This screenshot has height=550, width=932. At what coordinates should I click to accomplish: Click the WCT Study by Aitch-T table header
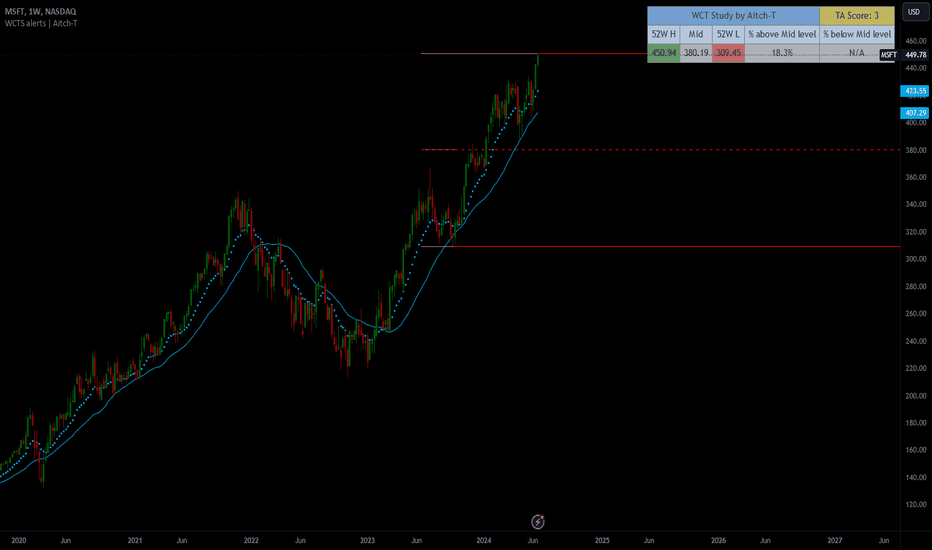[733, 15]
